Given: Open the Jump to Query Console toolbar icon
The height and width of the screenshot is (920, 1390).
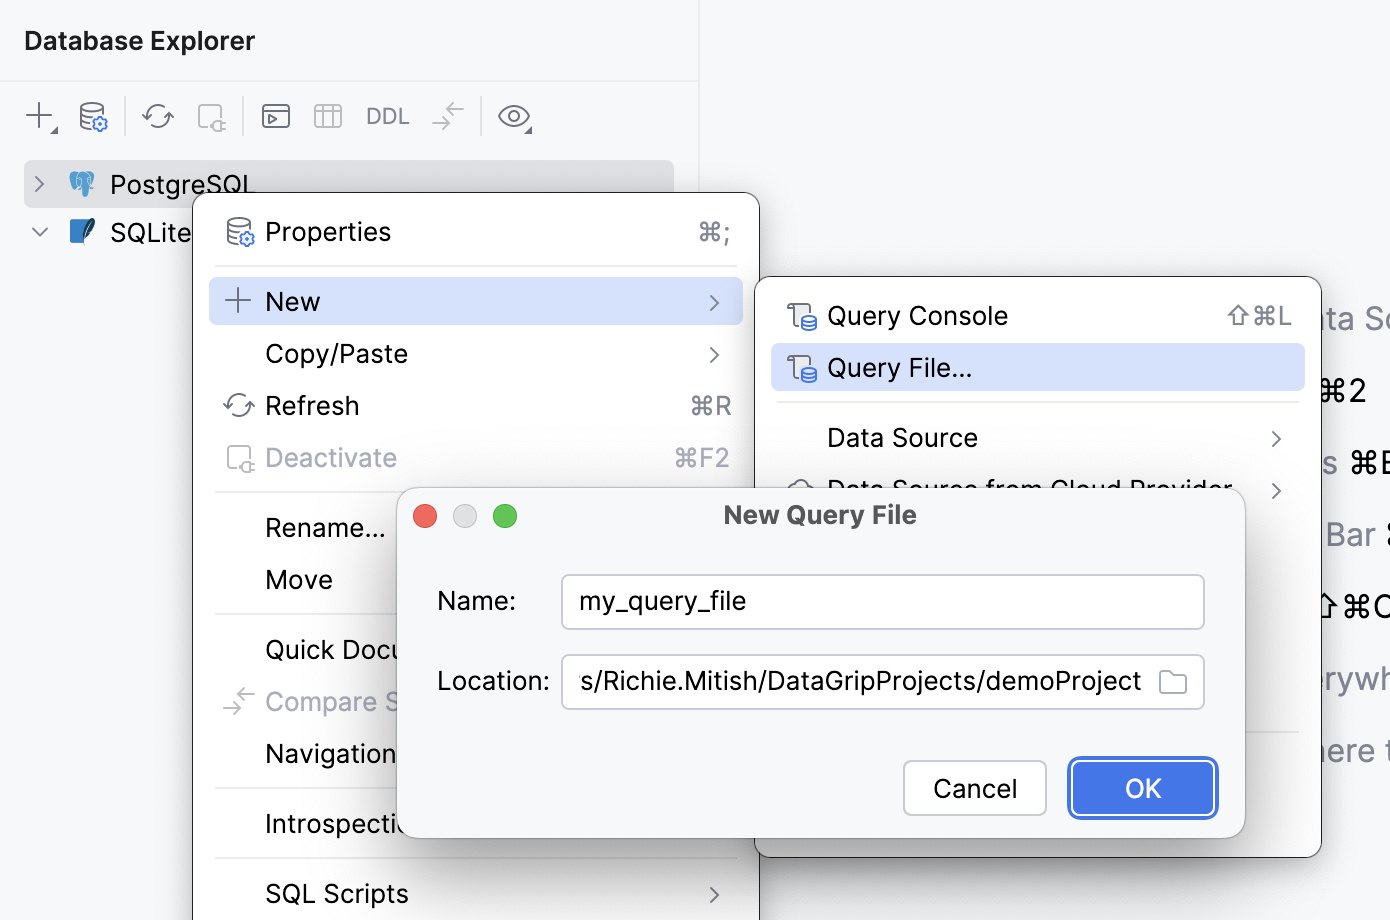Looking at the screenshot, I should point(275,116).
